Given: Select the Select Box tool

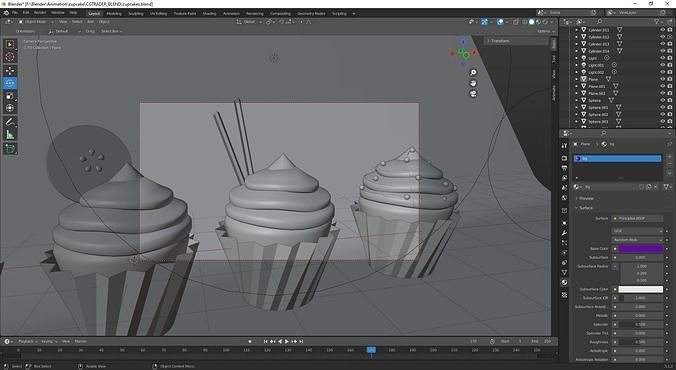Looking at the screenshot, I should [x=10, y=44].
